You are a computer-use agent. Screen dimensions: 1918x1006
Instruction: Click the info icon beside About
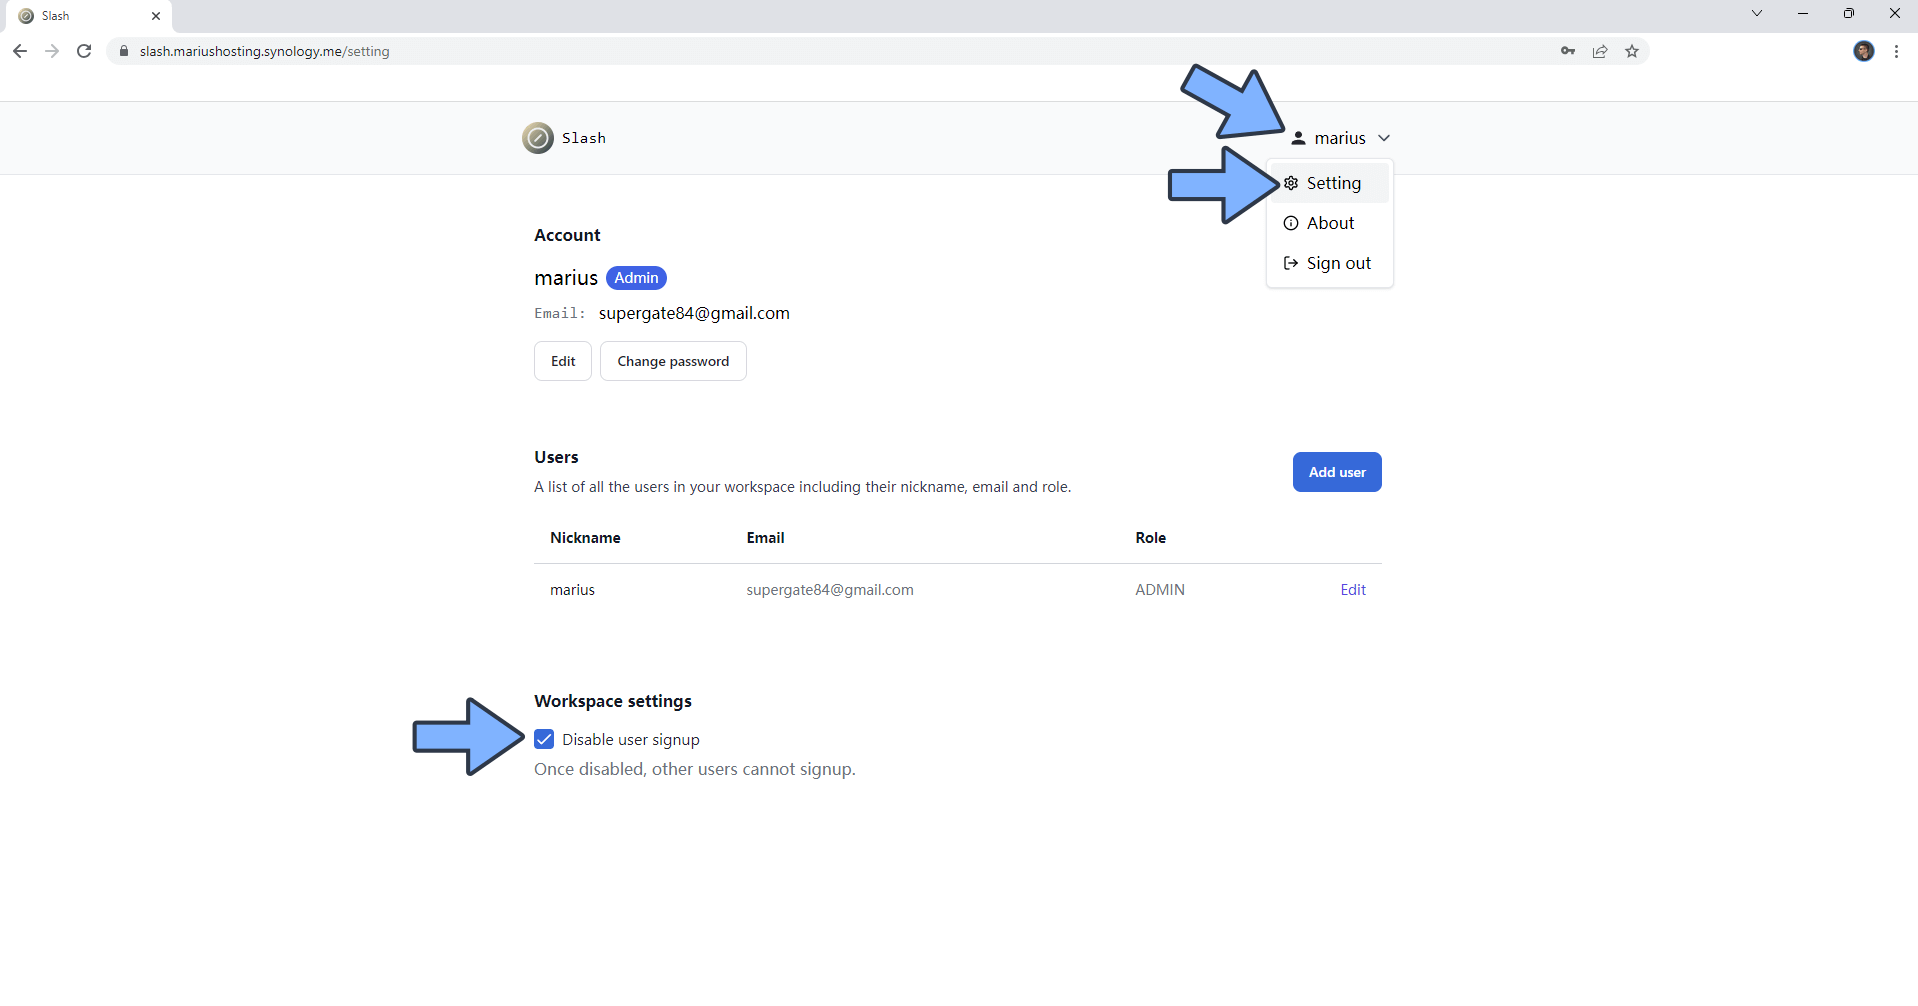pyautogui.click(x=1290, y=222)
